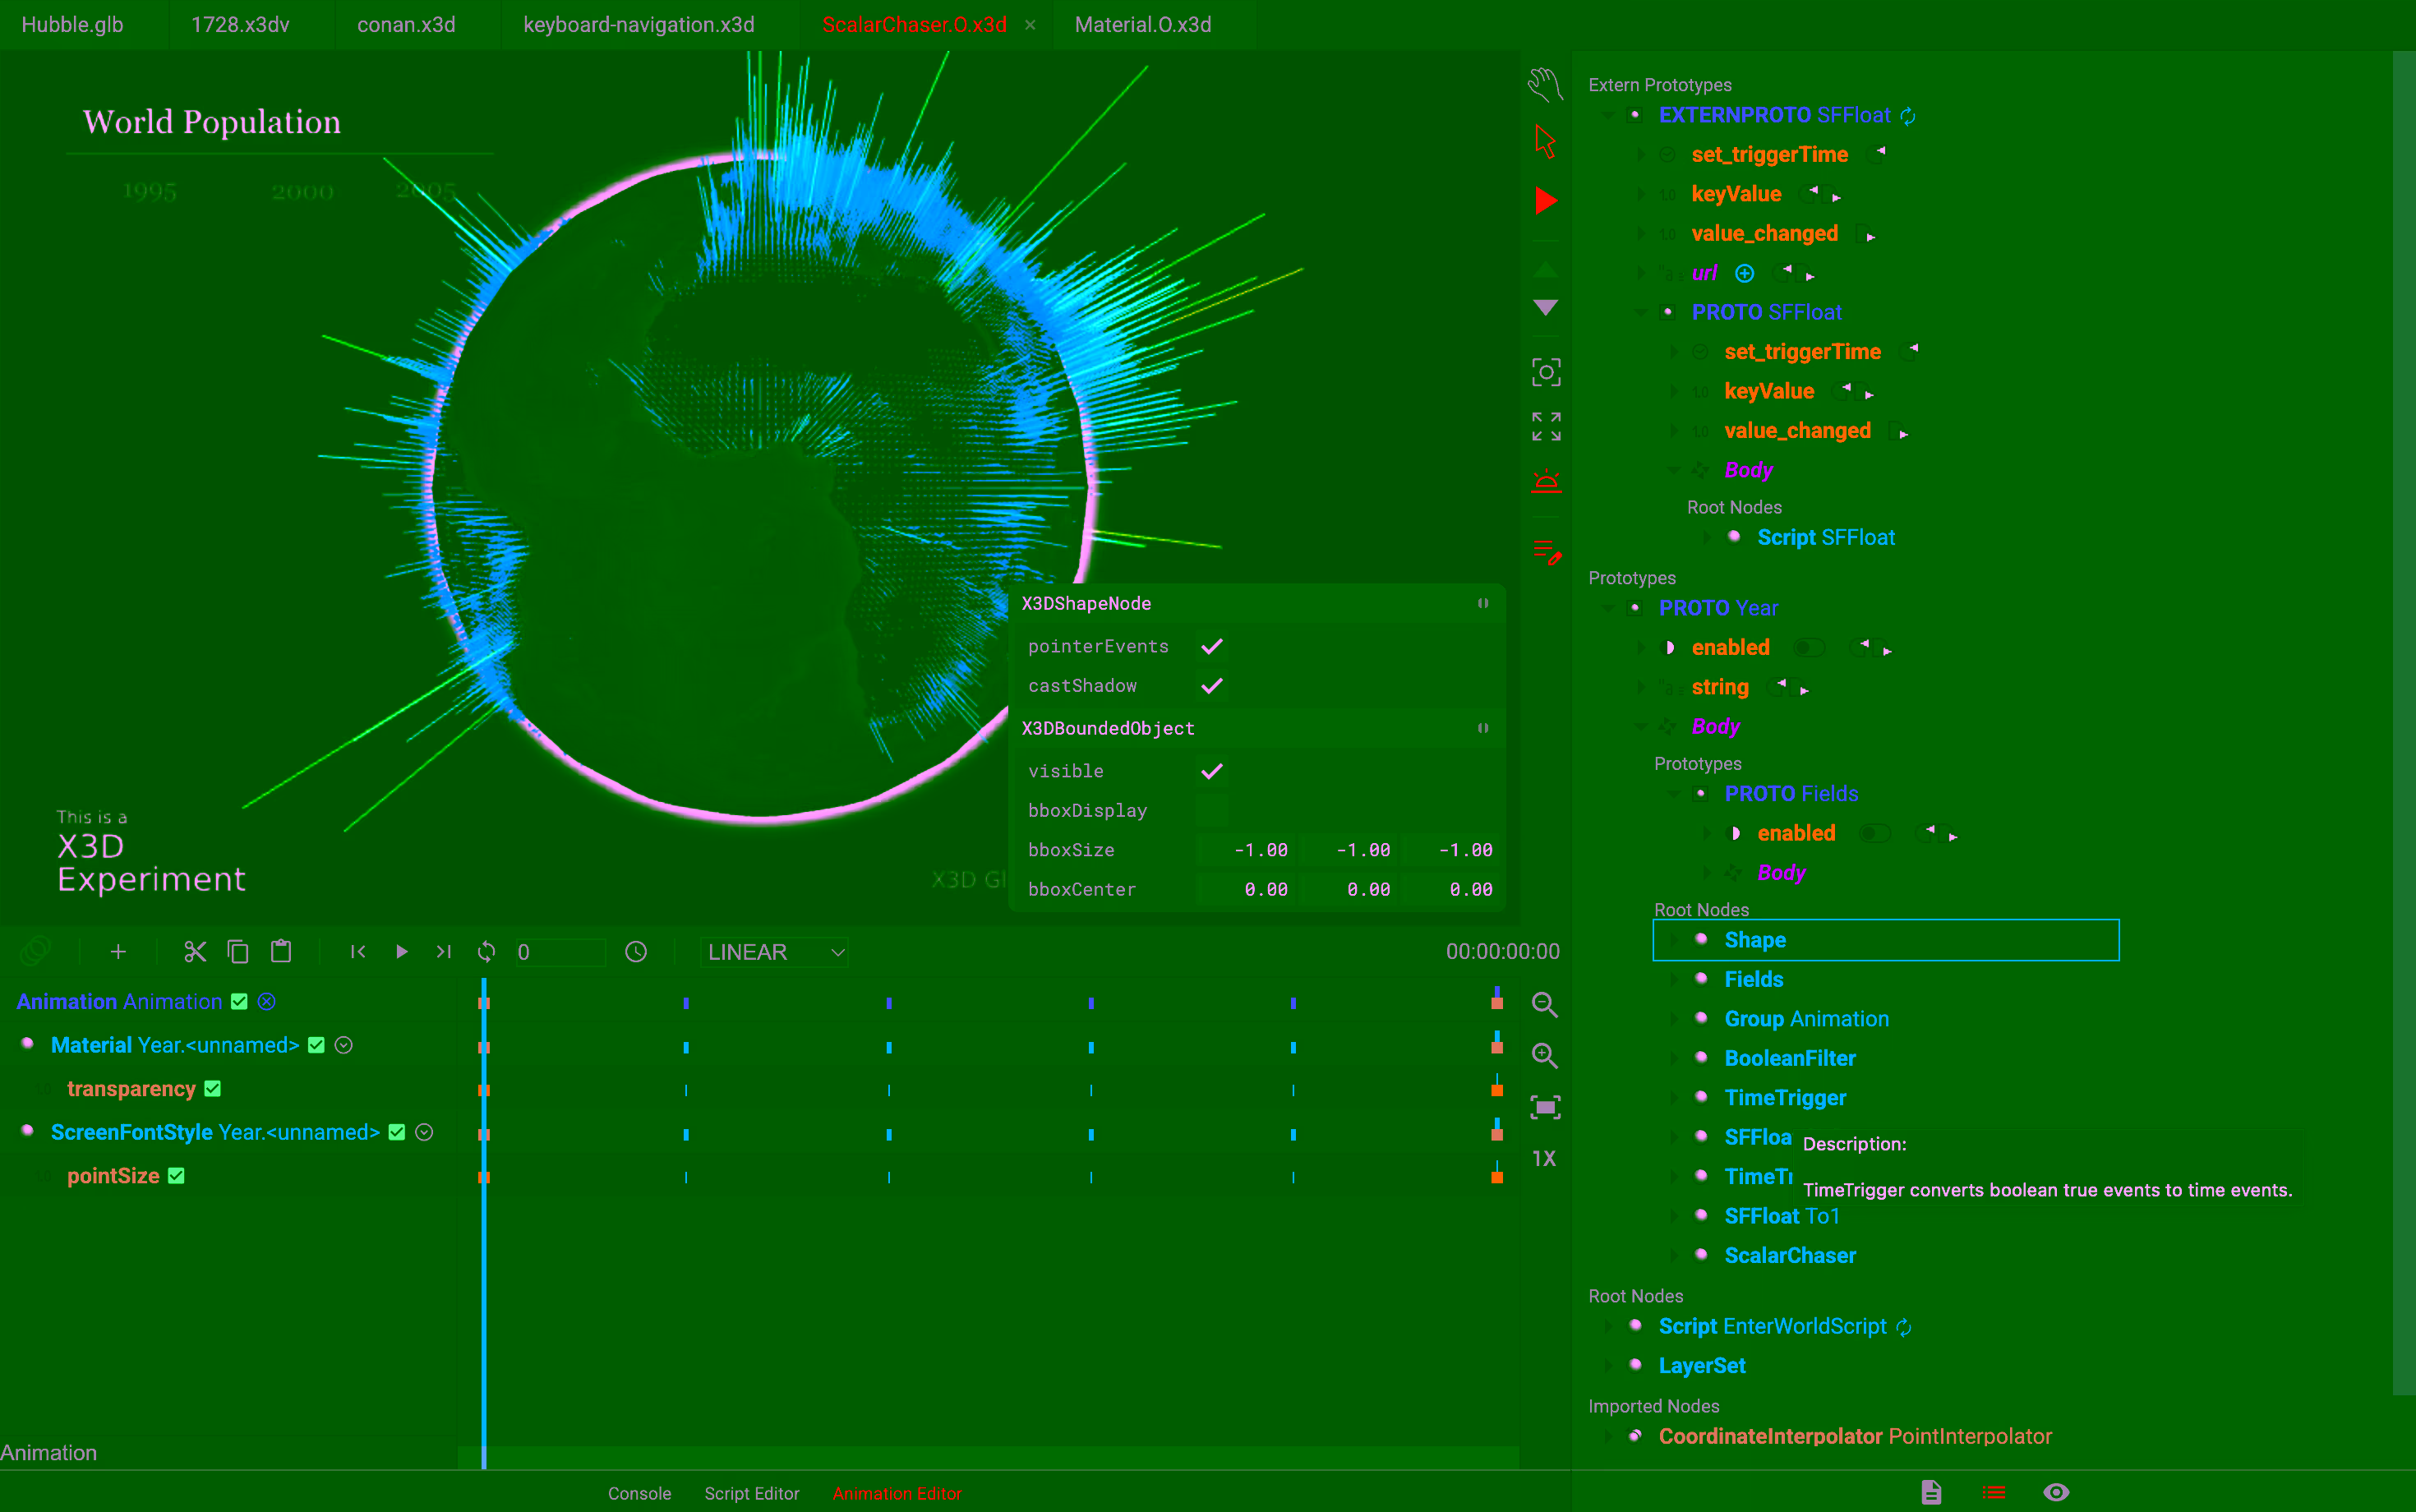This screenshot has width=2416, height=1512.
Task: Collapse the PROTO Year node
Action: [x=1609, y=608]
